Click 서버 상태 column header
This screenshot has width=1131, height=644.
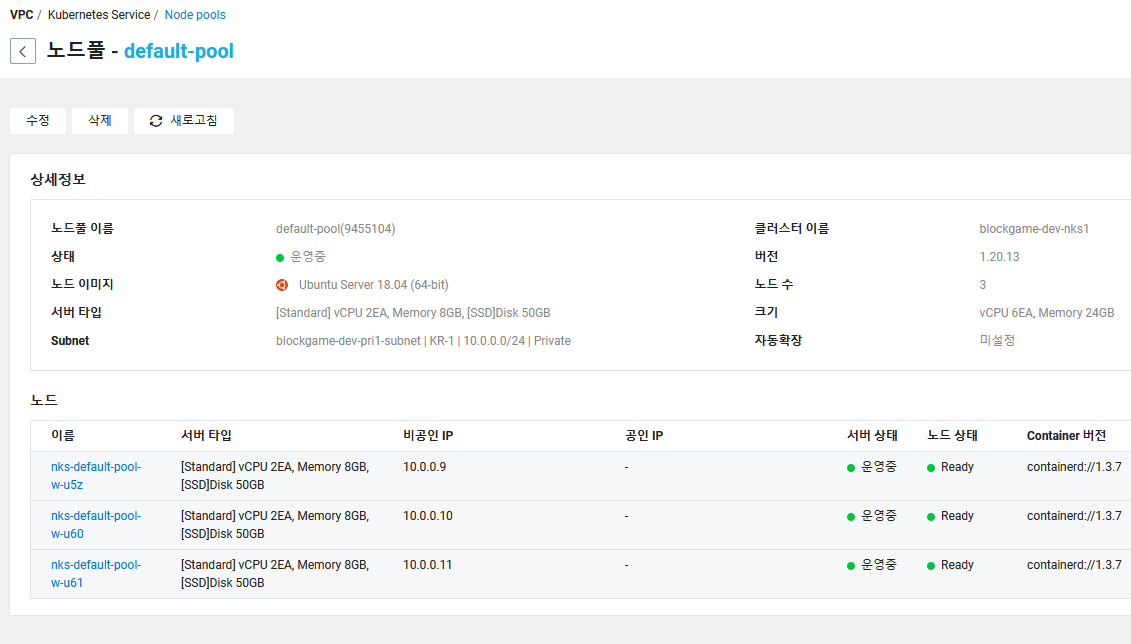[872, 436]
